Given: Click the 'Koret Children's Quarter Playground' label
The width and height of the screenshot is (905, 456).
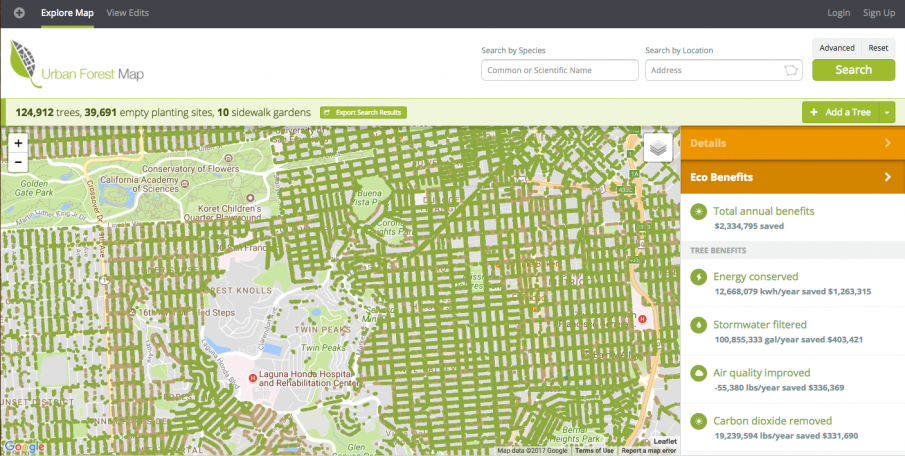Looking at the screenshot, I should click(x=222, y=213).
